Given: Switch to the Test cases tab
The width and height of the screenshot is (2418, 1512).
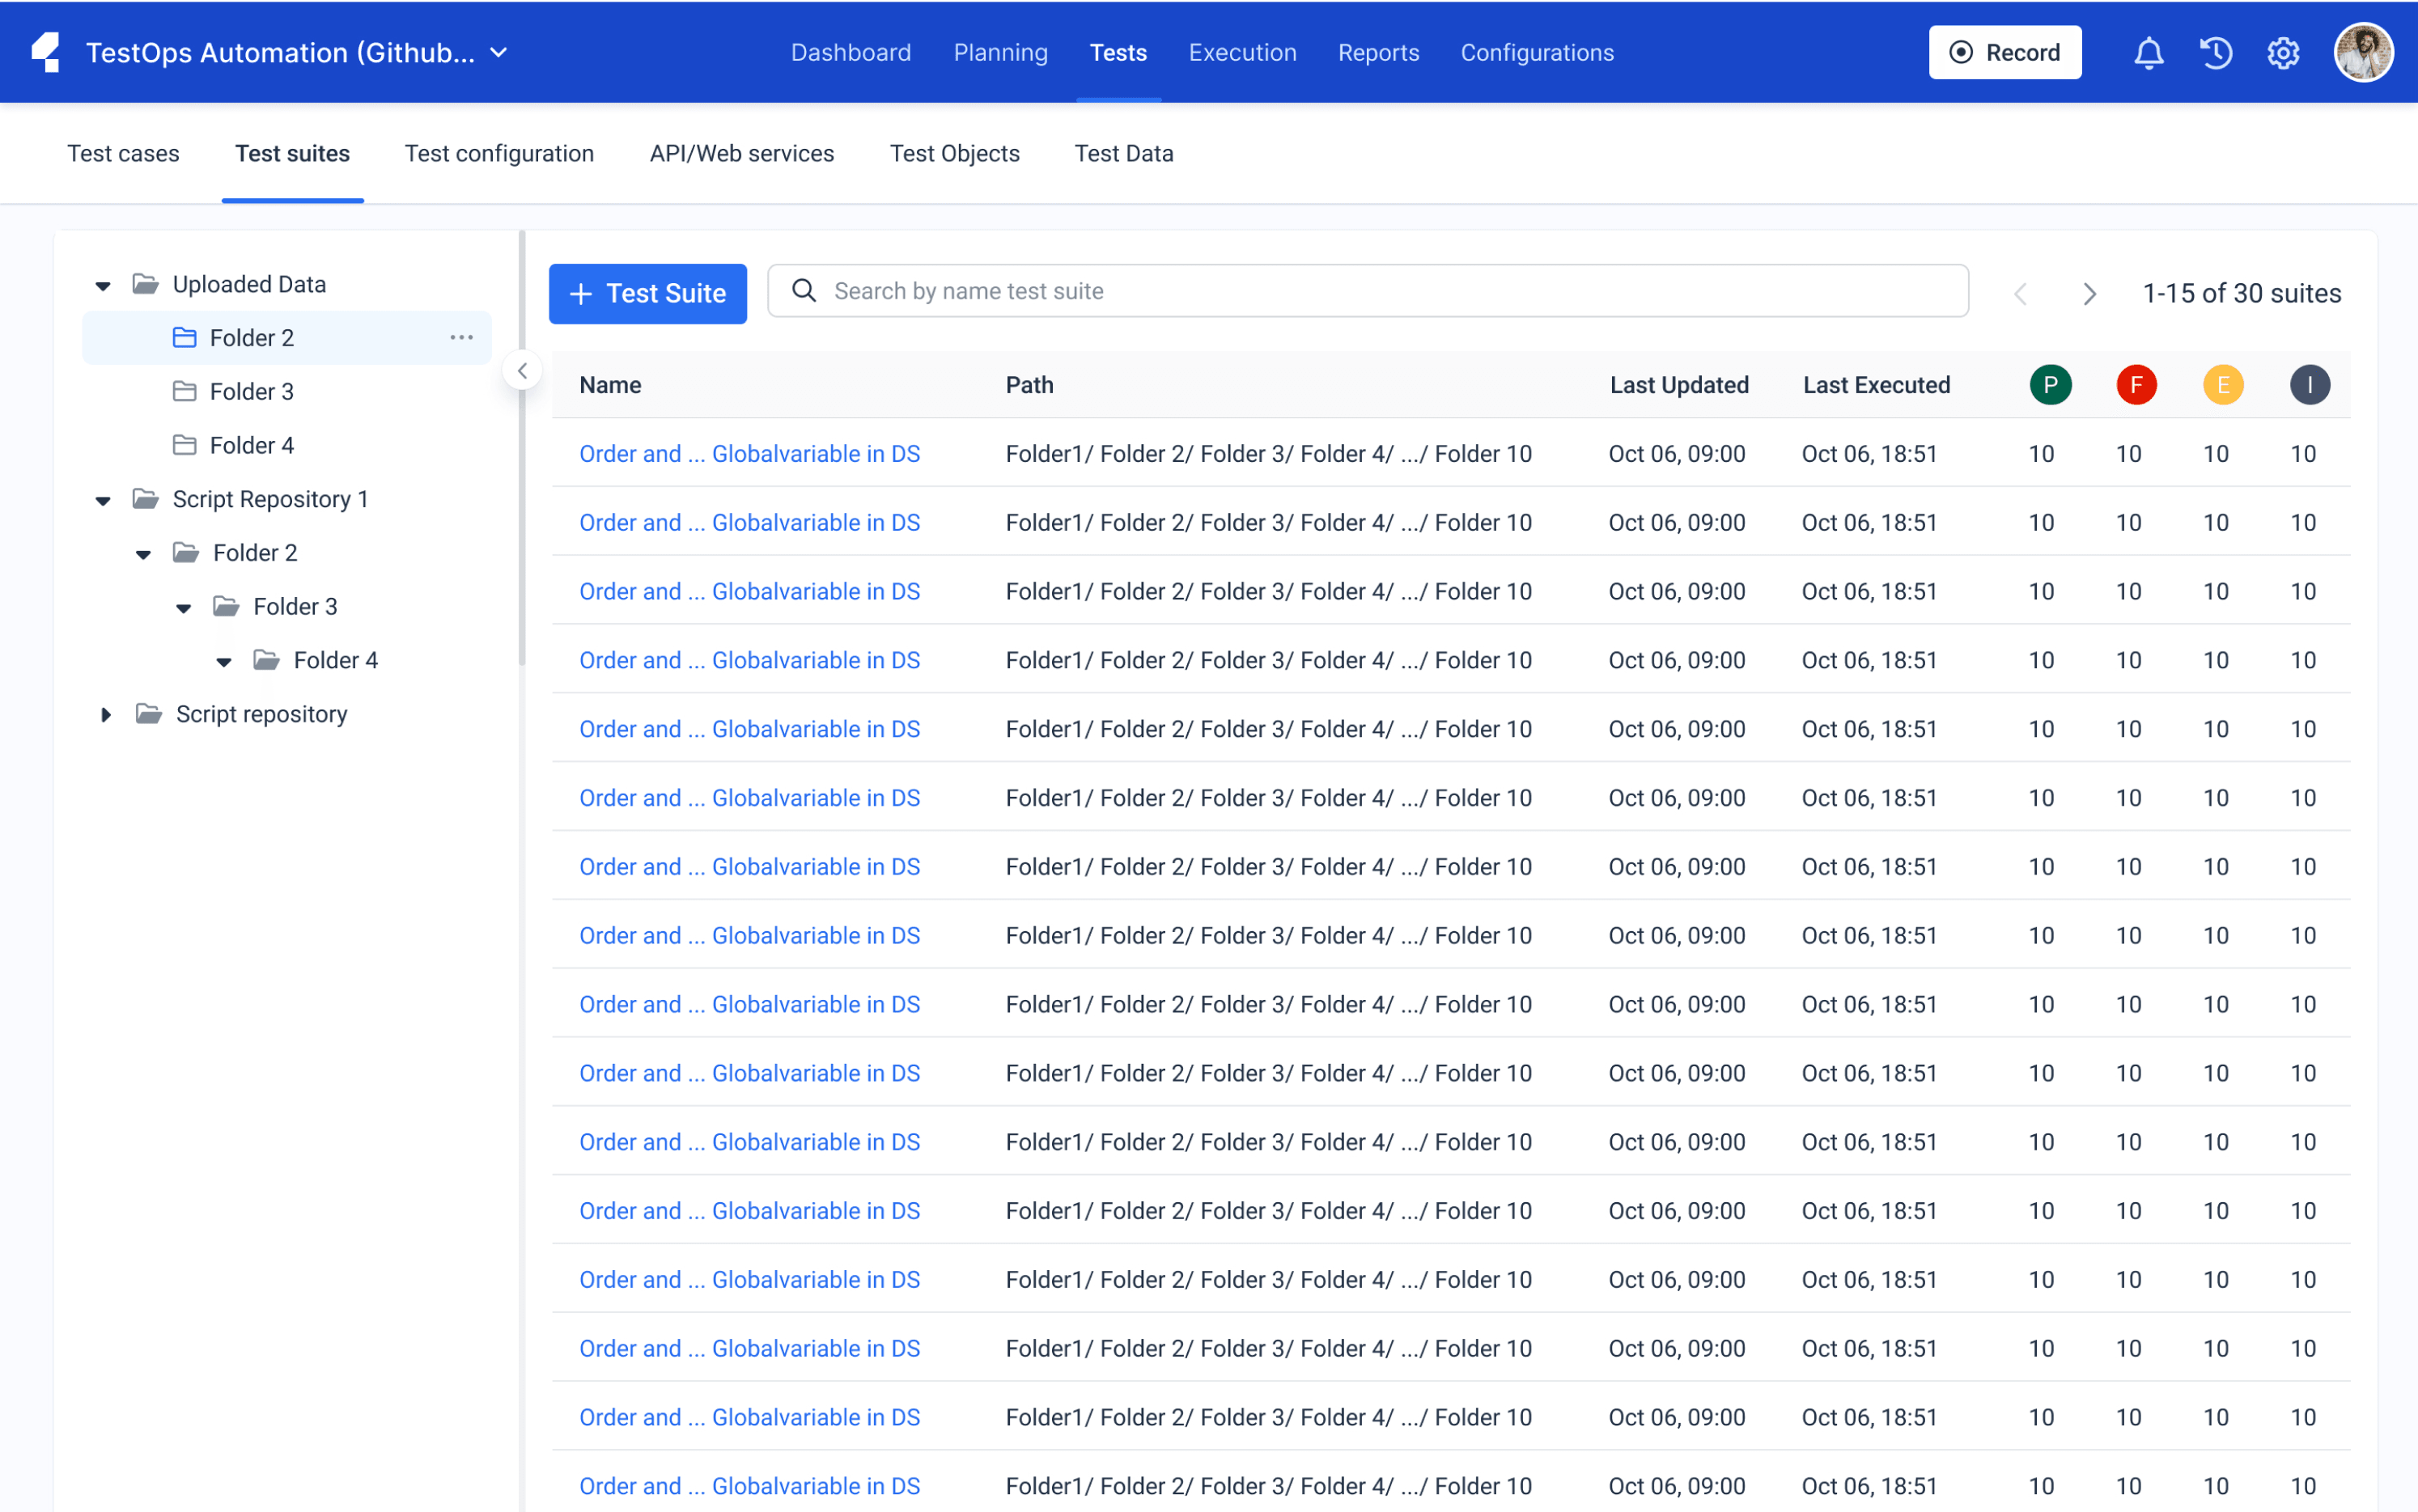Looking at the screenshot, I should click(123, 153).
